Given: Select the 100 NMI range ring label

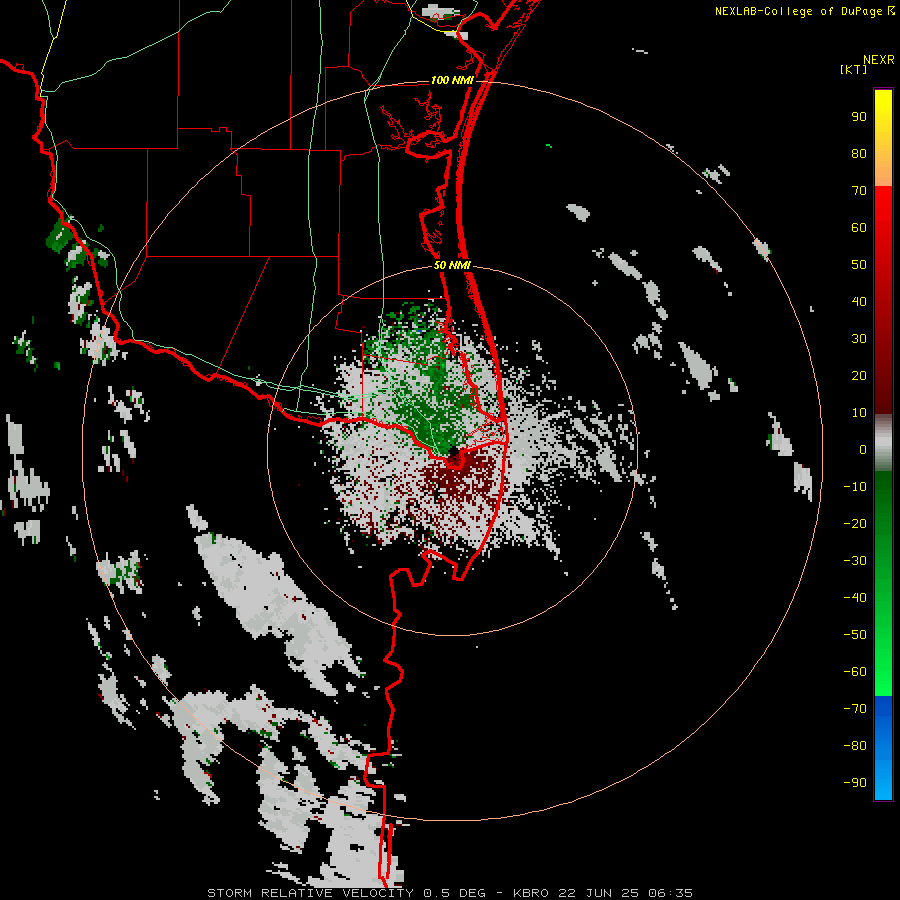Looking at the screenshot, I should [452, 80].
